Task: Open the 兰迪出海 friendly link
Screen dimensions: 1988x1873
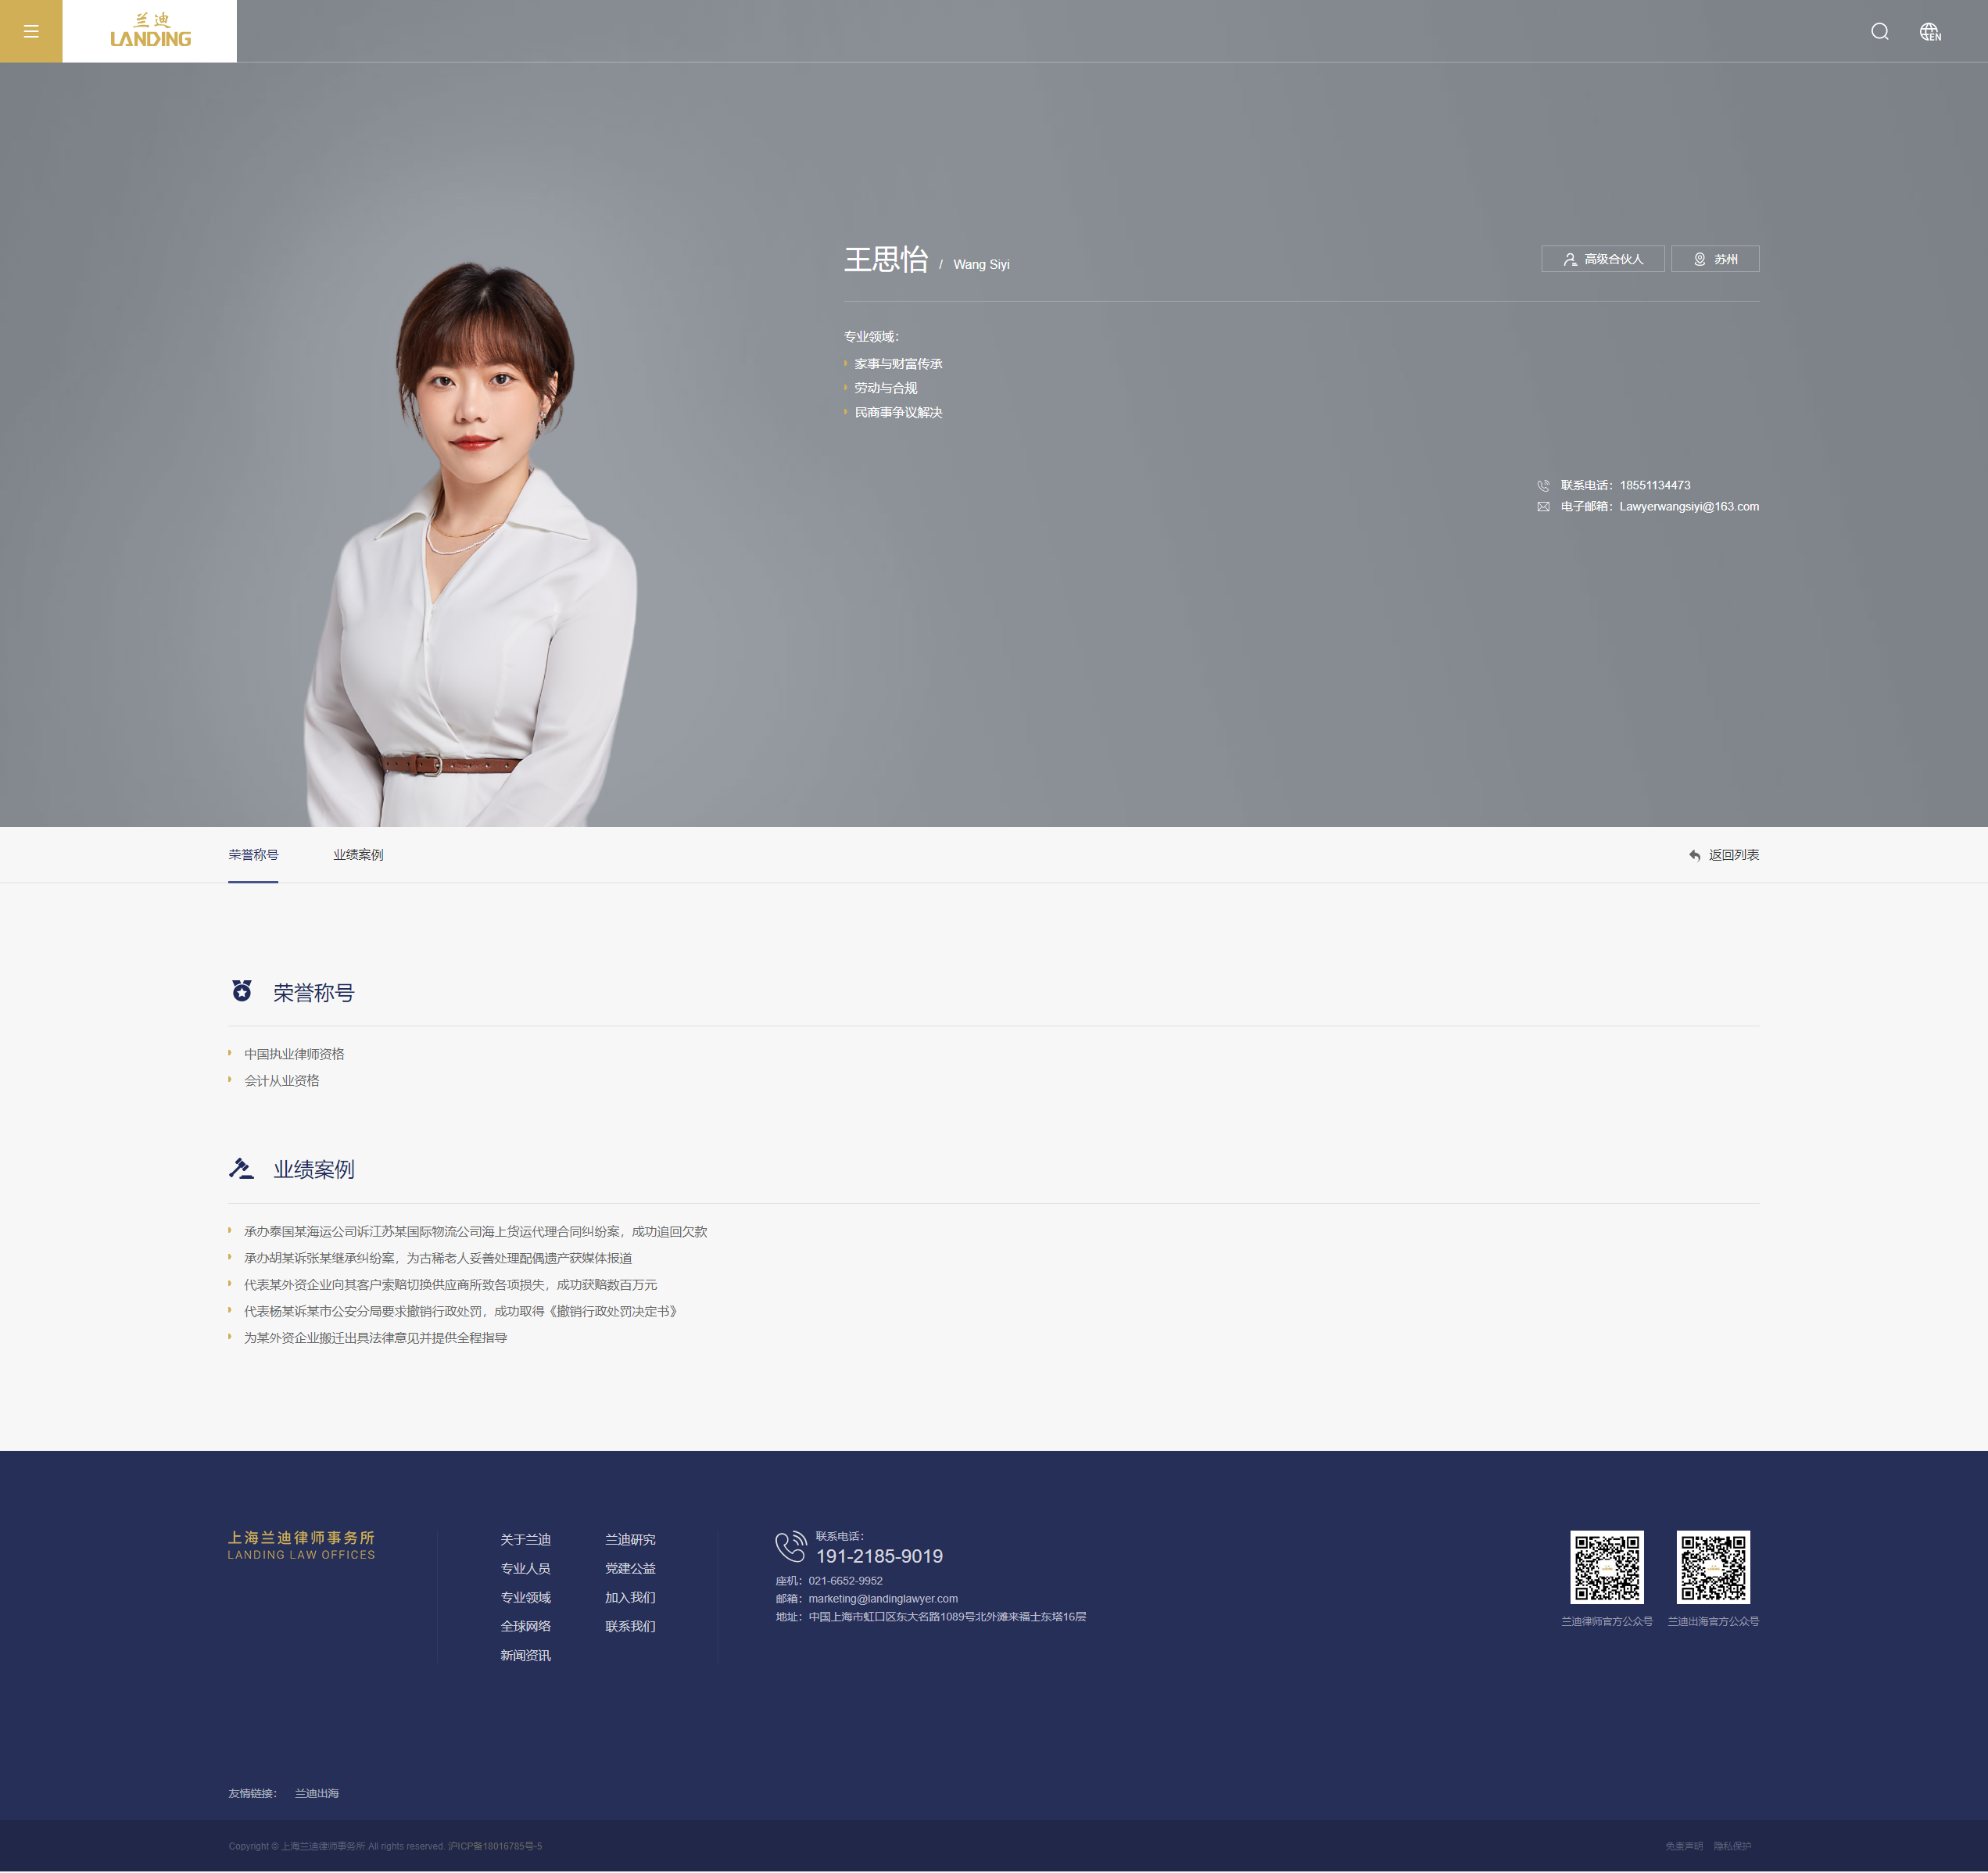Action: point(316,1794)
